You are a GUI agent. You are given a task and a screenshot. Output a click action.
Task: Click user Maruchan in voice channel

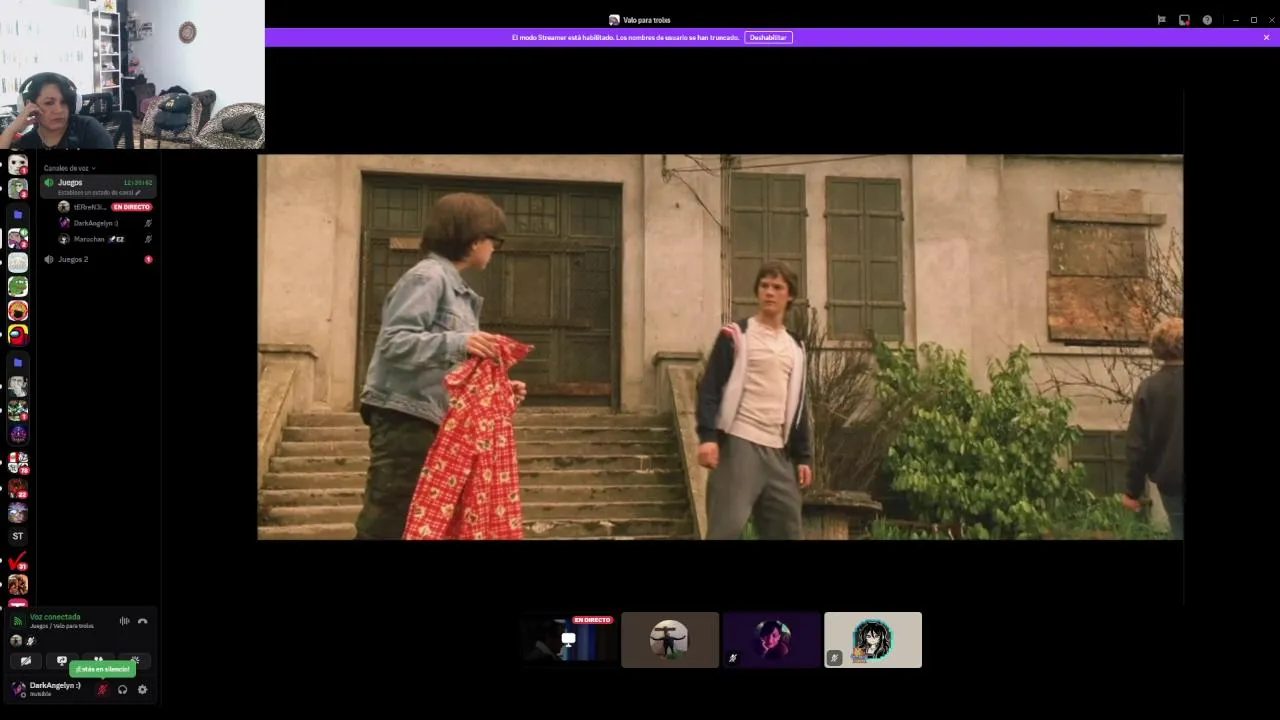point(105,239)
